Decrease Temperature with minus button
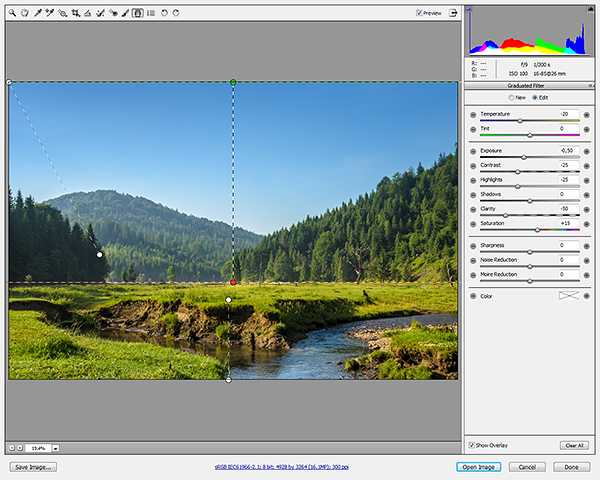The height and width of the screenshot is (480, 600). (473, 115)
